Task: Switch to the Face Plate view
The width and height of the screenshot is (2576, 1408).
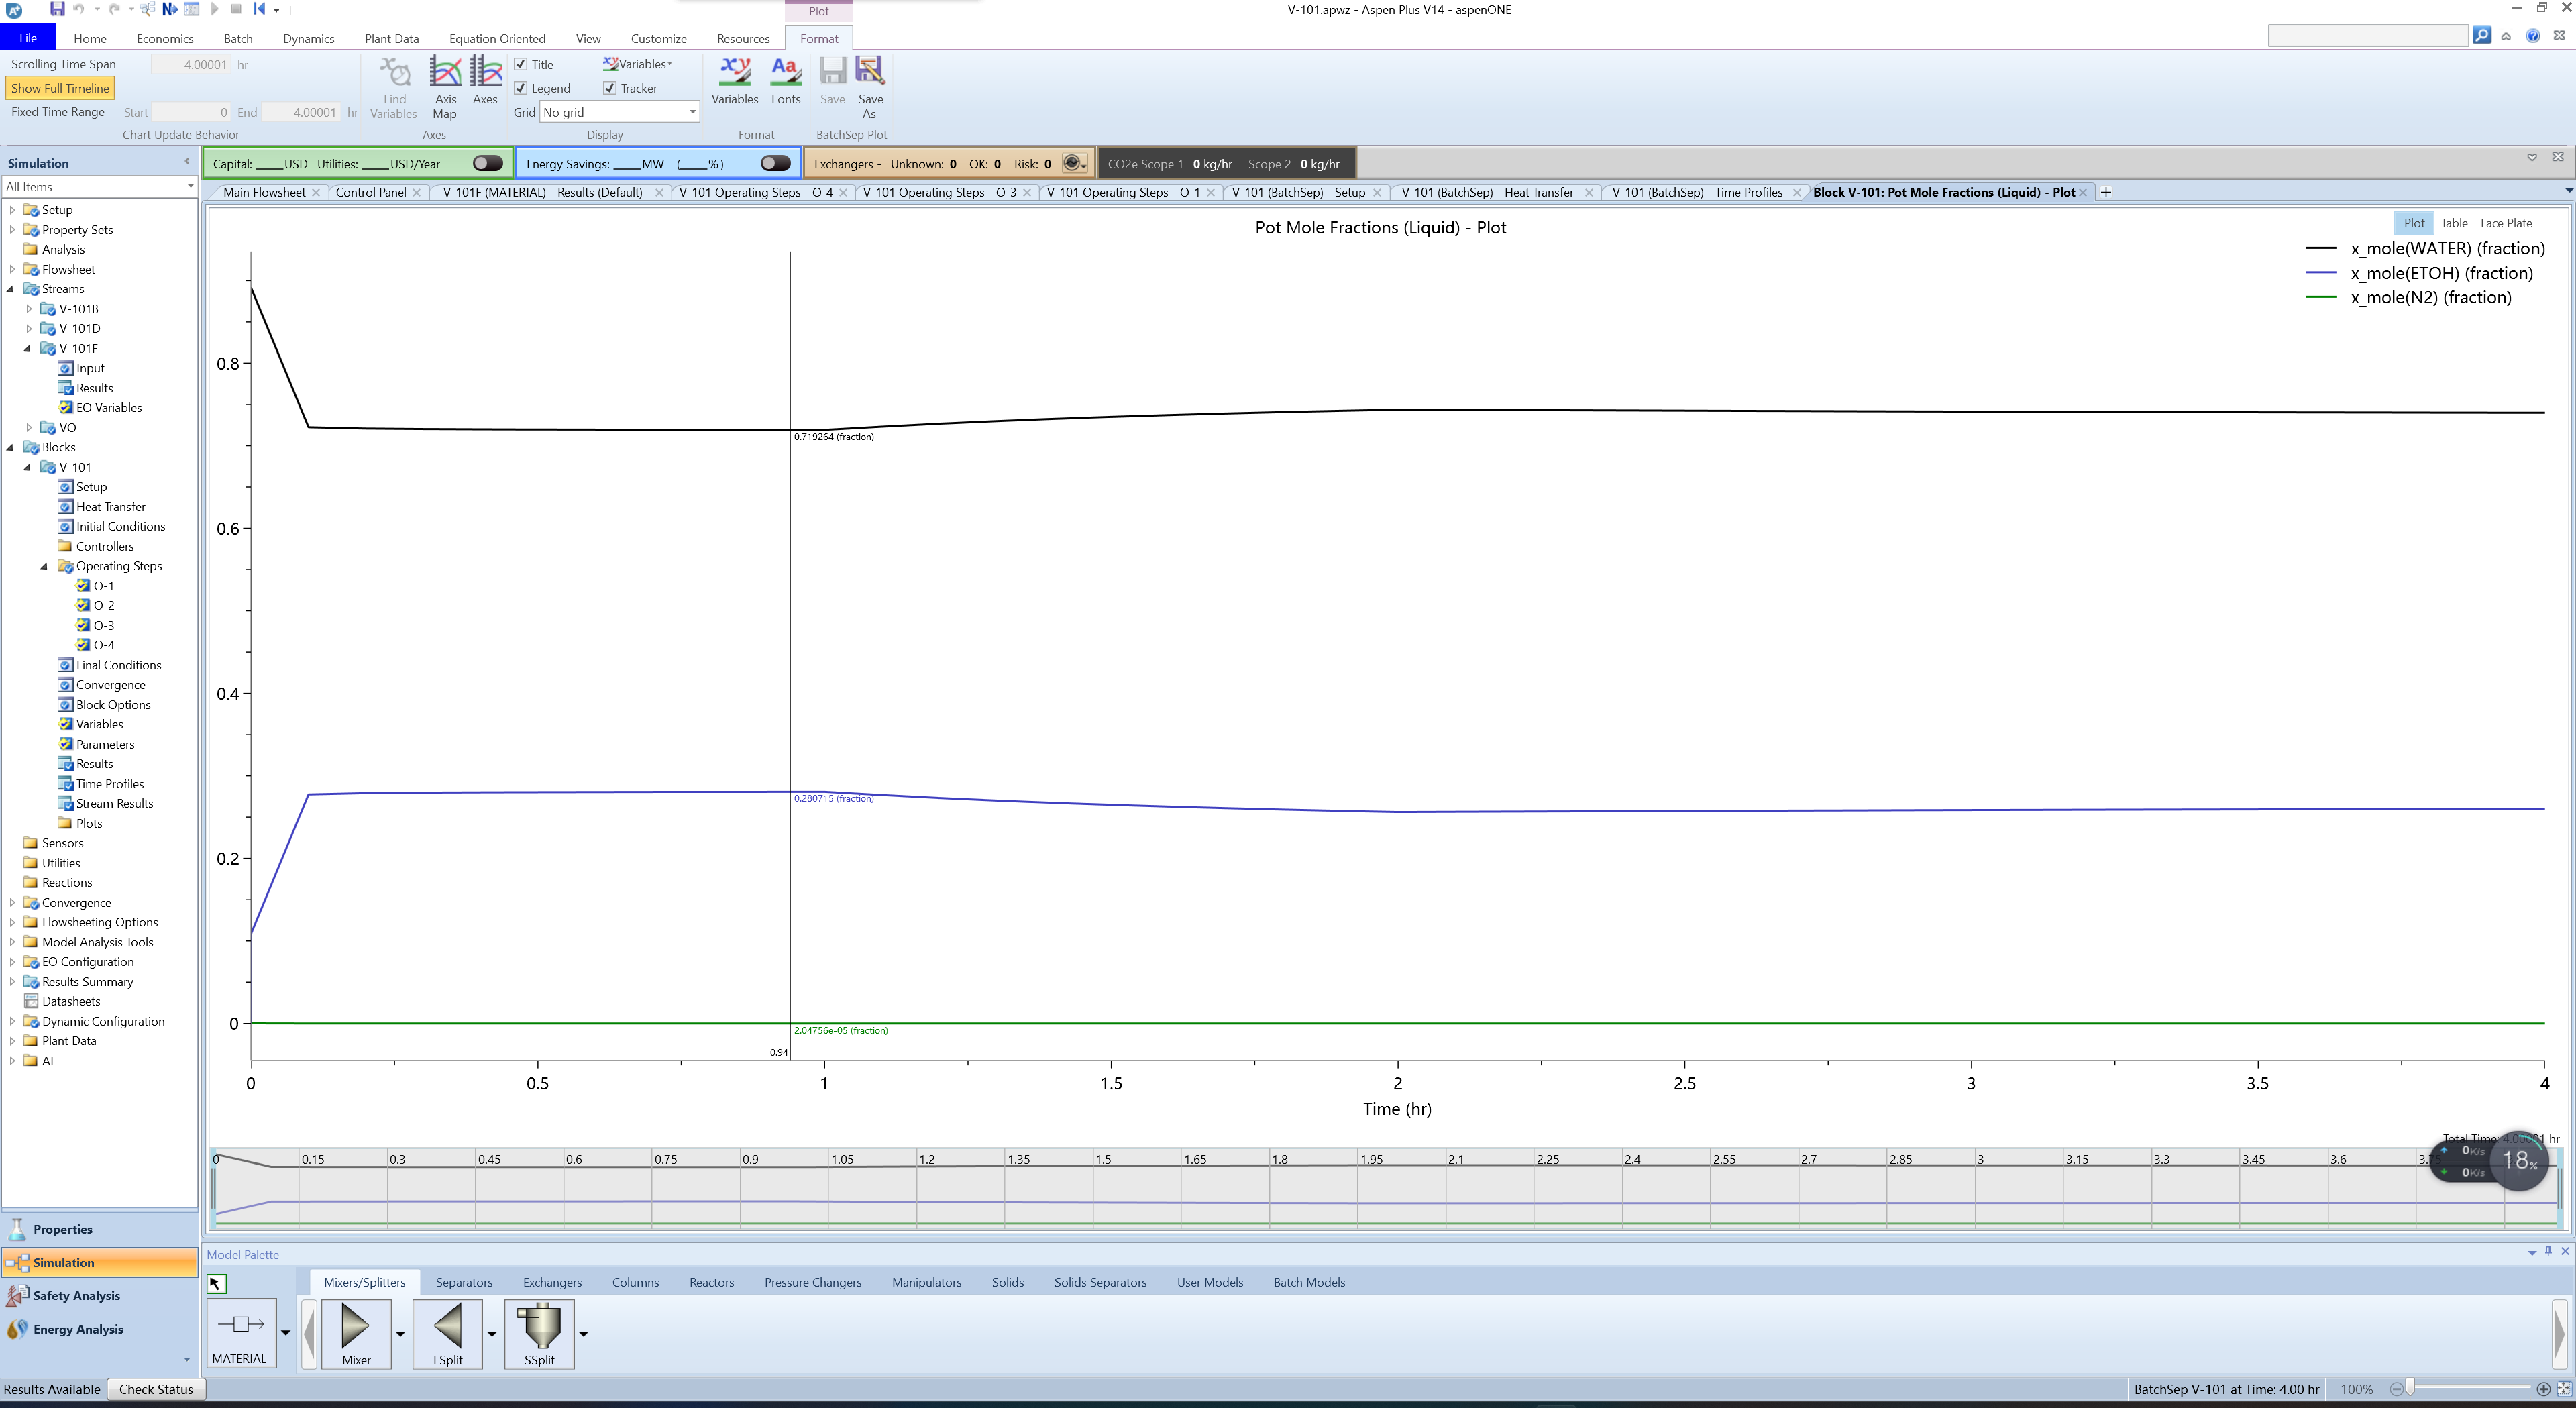Action: tap(2506, 223)
